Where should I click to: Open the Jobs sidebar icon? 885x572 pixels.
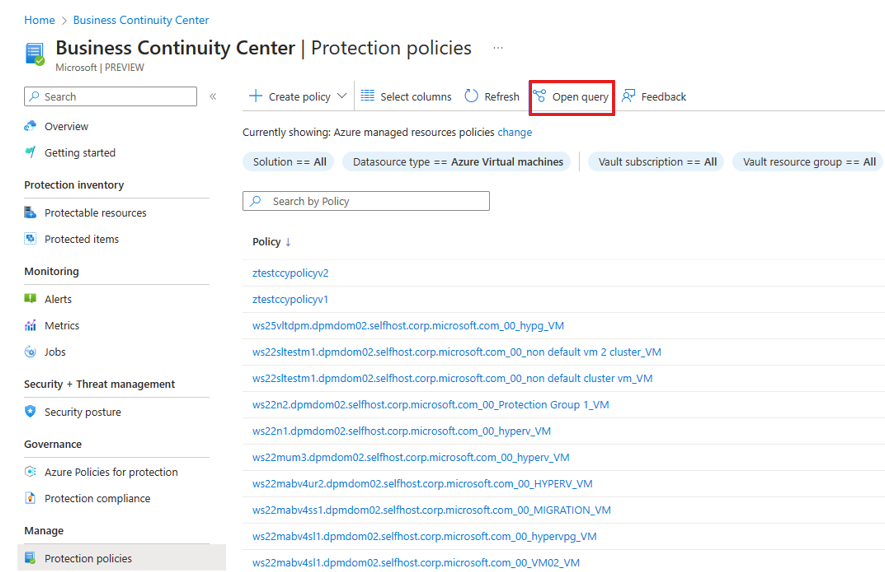(x=30, y=352)
